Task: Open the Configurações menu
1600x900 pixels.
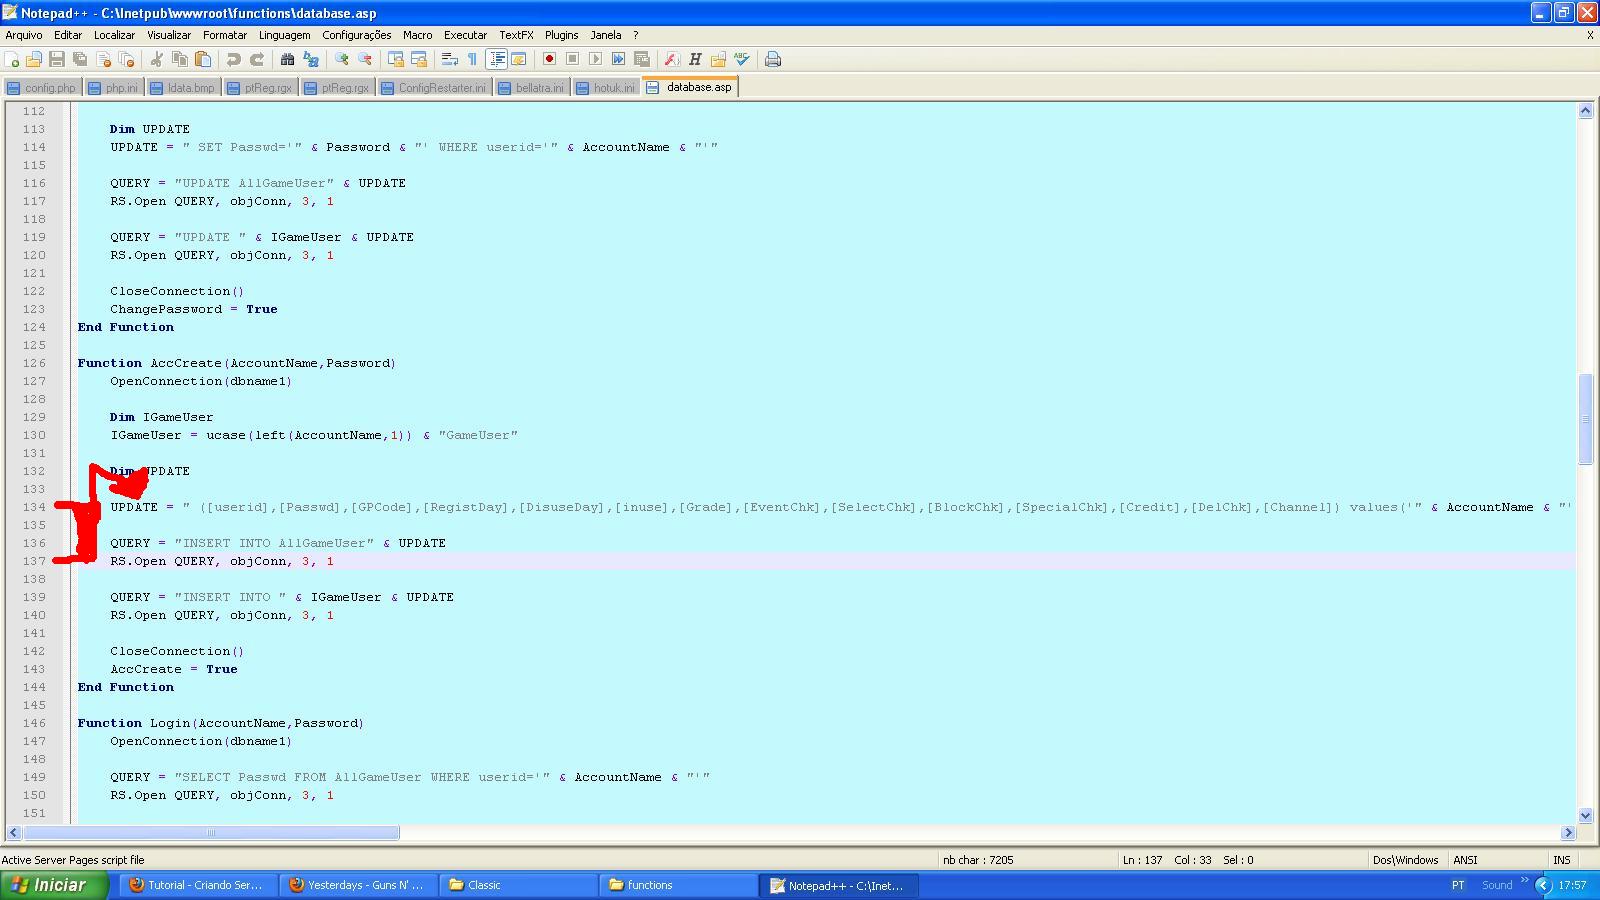Action: [357, 35]
